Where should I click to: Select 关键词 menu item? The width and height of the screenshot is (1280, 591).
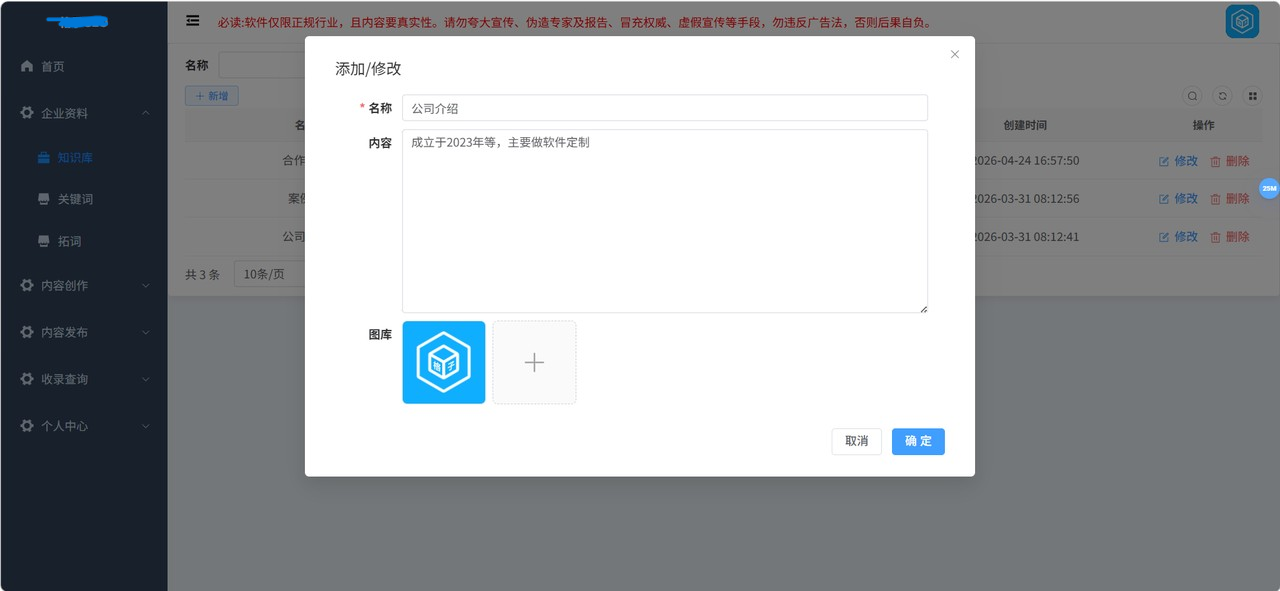[x=84, y=199]
